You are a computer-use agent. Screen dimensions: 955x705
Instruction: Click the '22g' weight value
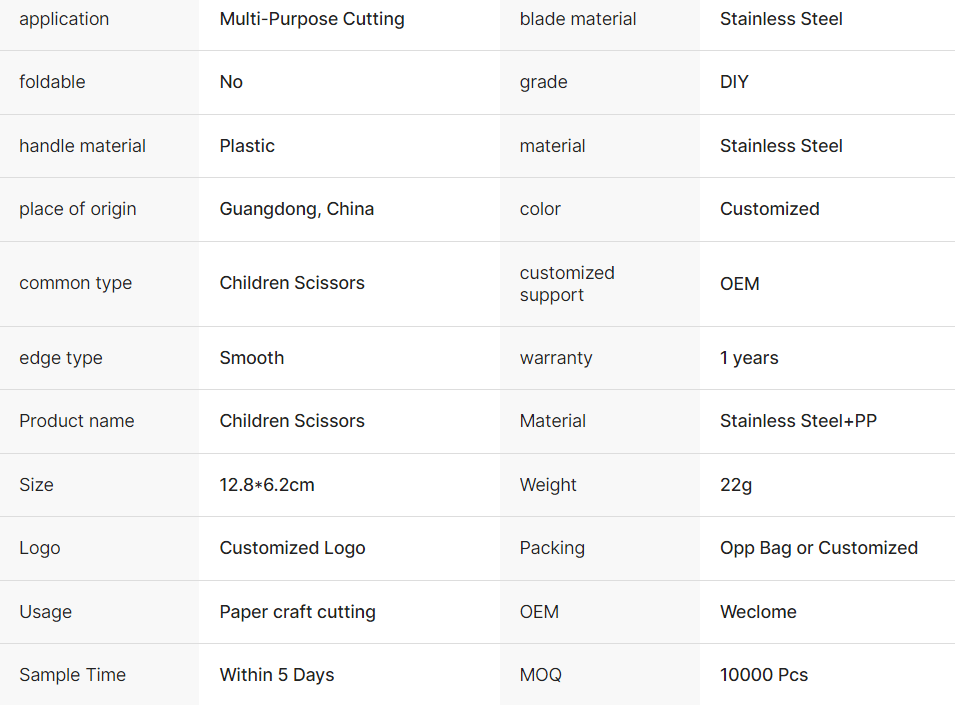click(736, 485)
